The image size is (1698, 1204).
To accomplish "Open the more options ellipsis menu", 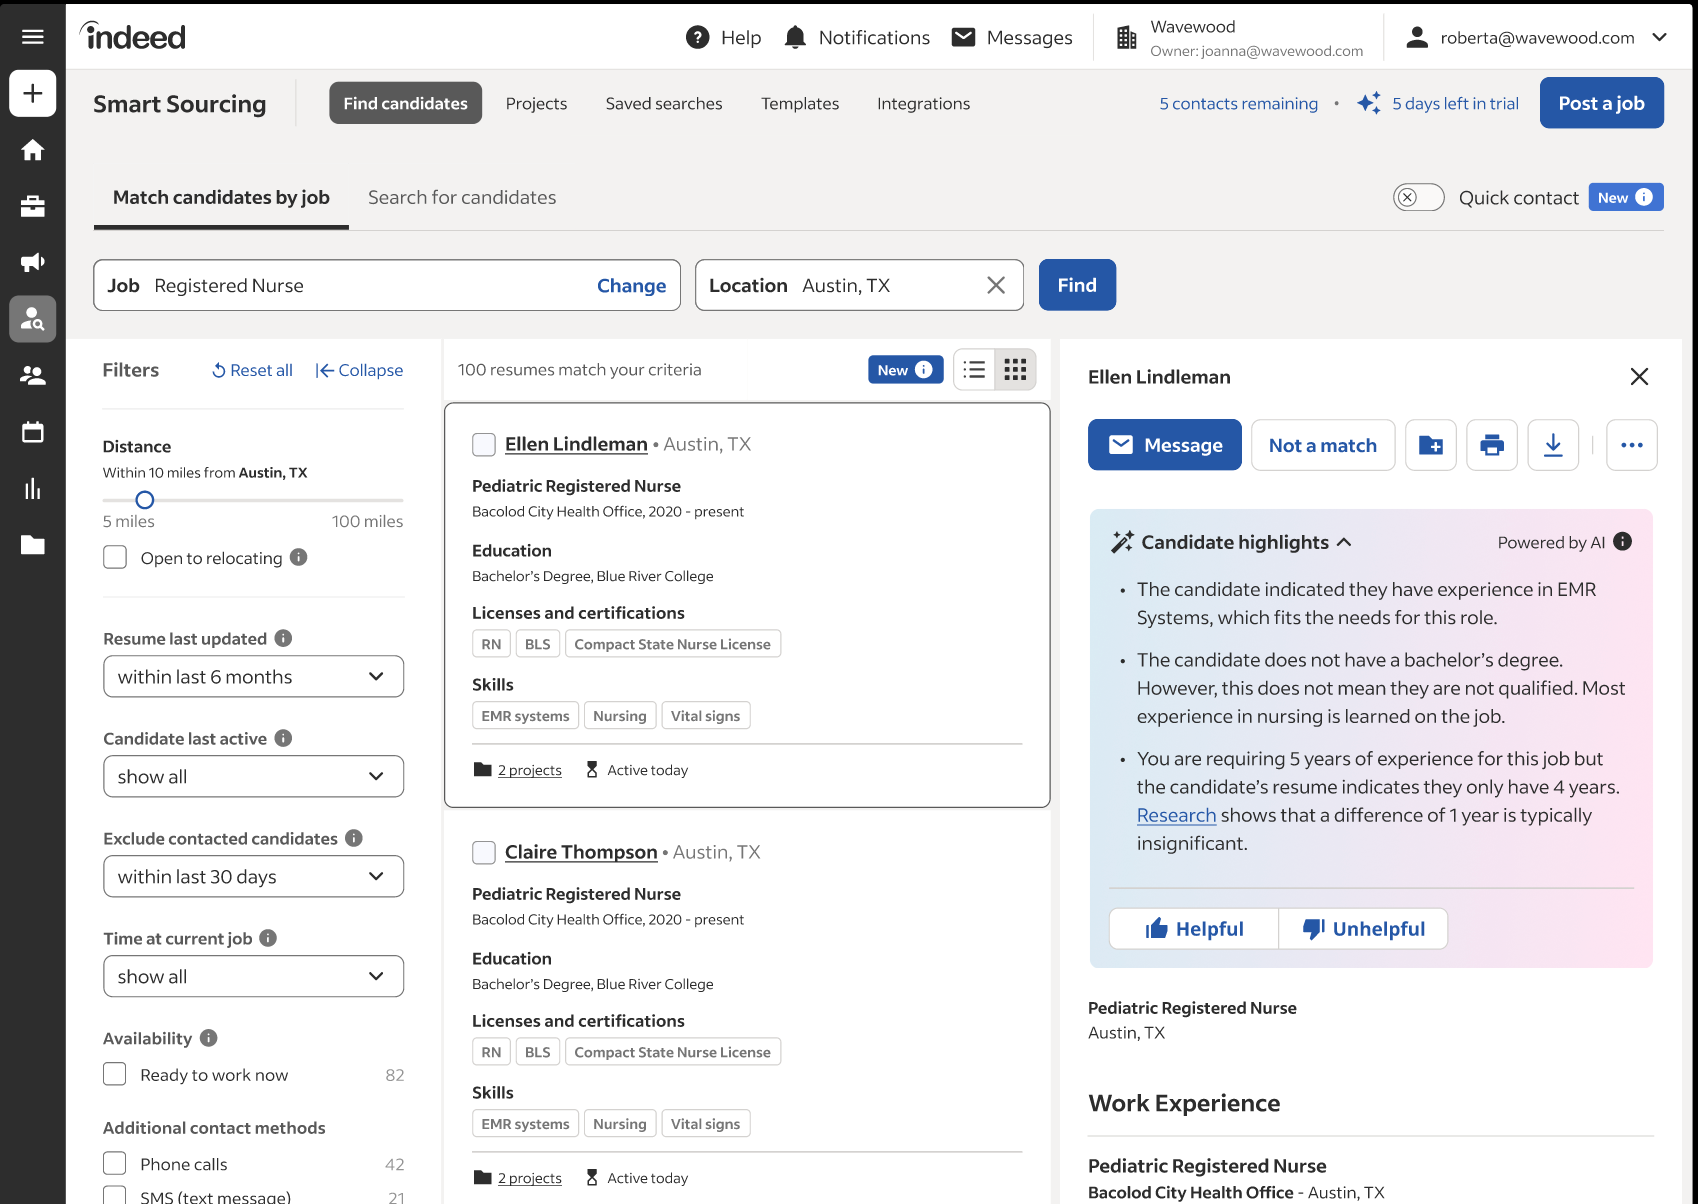I will [x=1631, y=445].
